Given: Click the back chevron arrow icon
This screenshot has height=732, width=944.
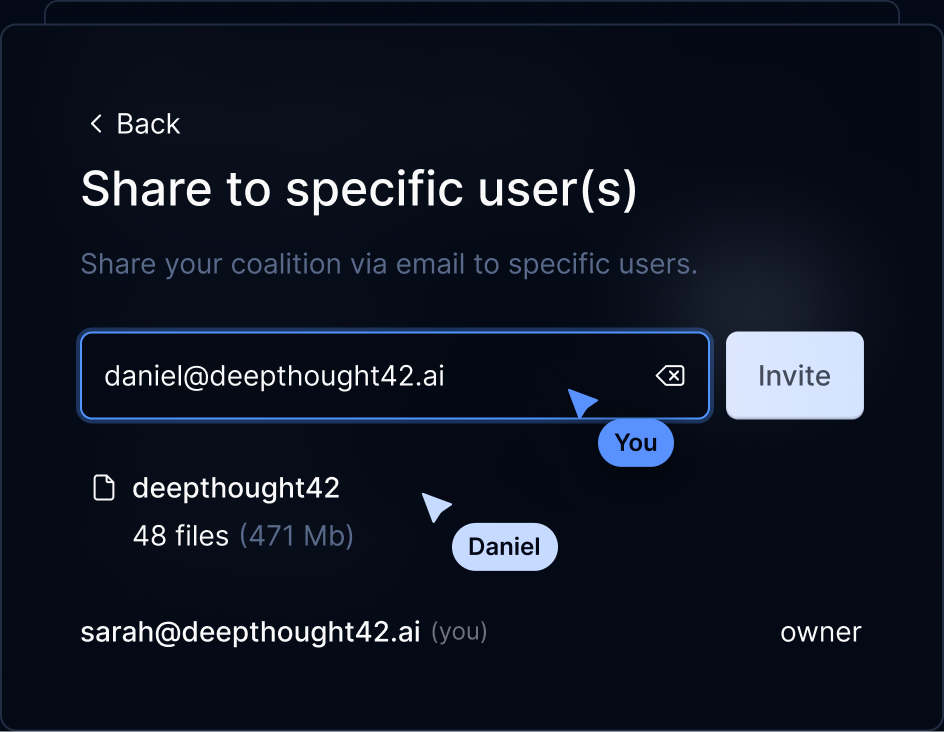Looking at the screenshot, I should tap(96, 123).
